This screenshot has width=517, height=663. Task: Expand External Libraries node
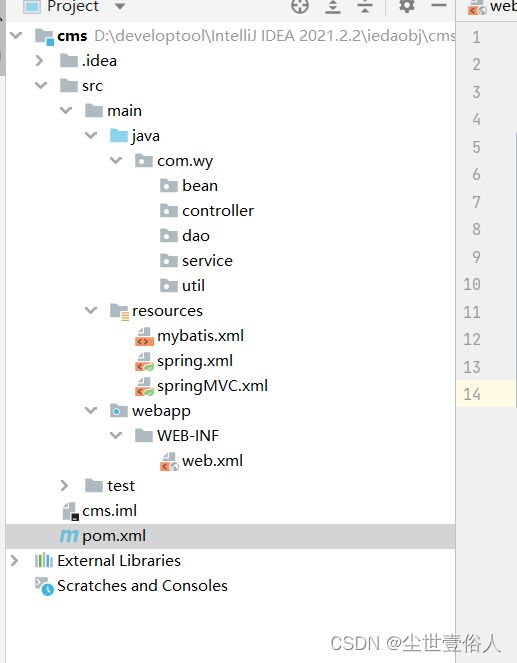tap(14, 561)
